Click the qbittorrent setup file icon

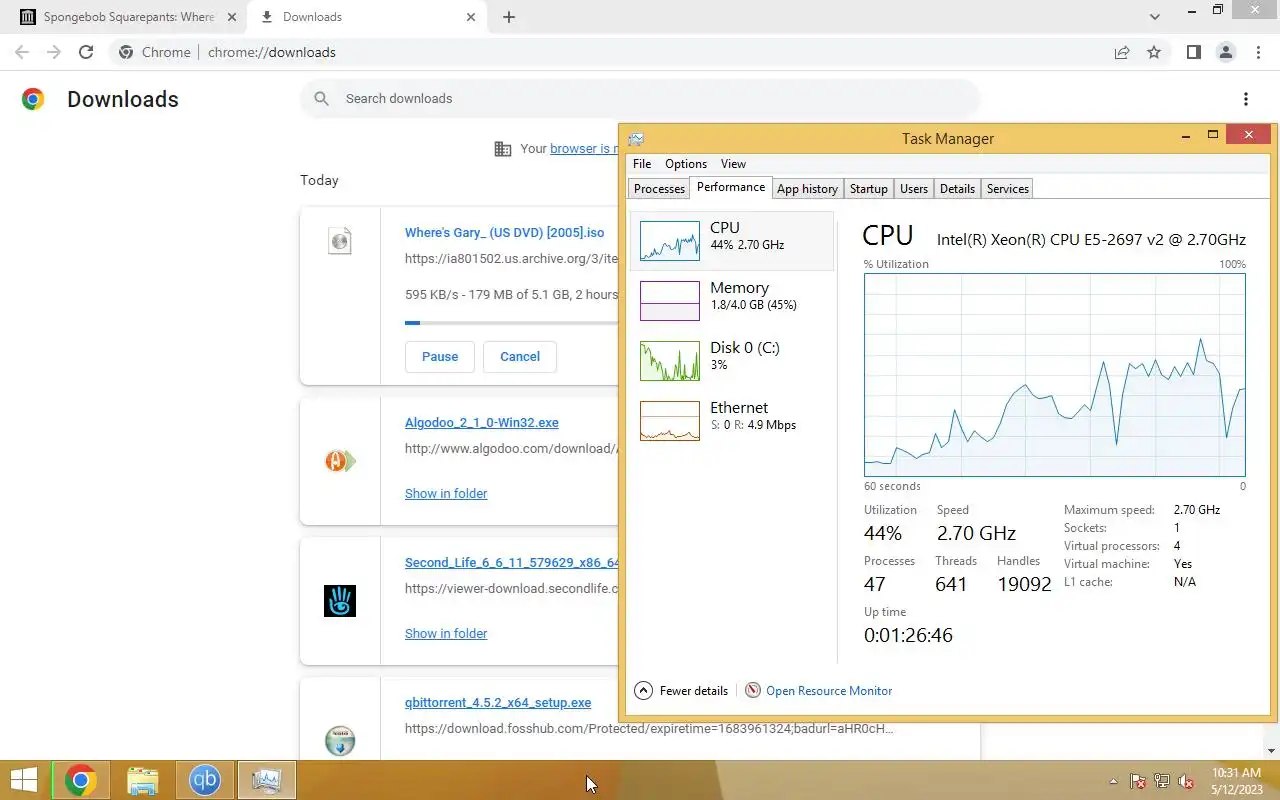coord(340,741)
